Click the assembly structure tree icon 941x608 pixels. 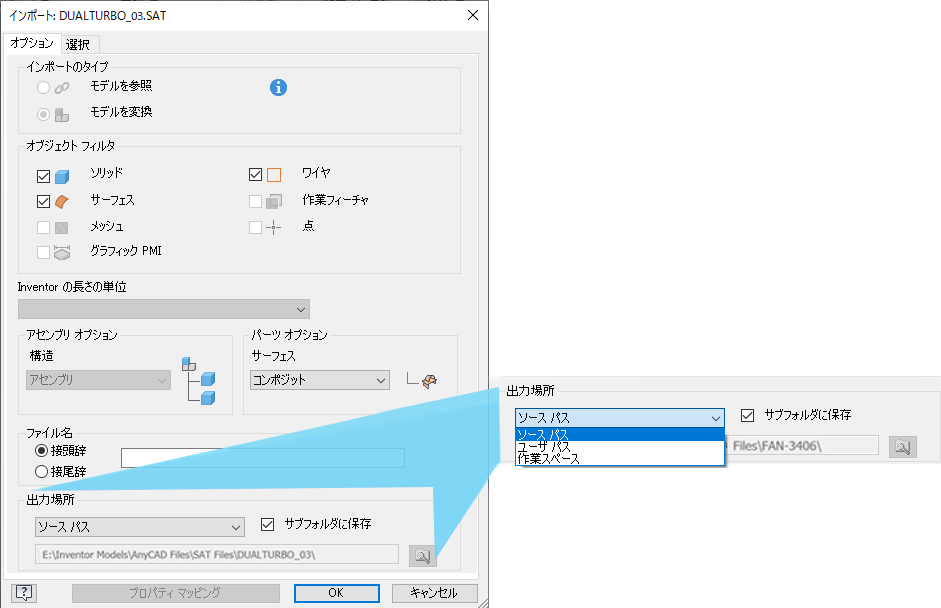(x=199, y=381)
